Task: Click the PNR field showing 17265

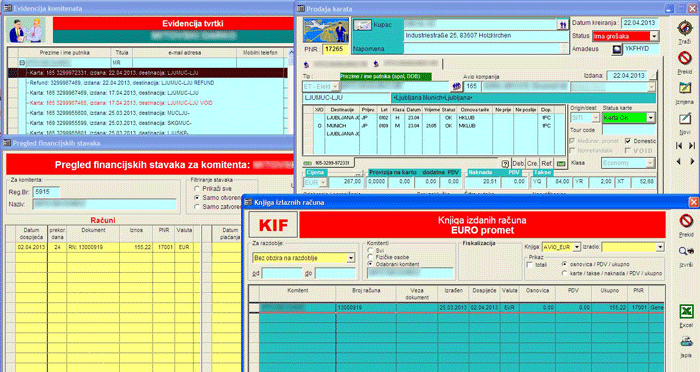Action: pos(336,49)
